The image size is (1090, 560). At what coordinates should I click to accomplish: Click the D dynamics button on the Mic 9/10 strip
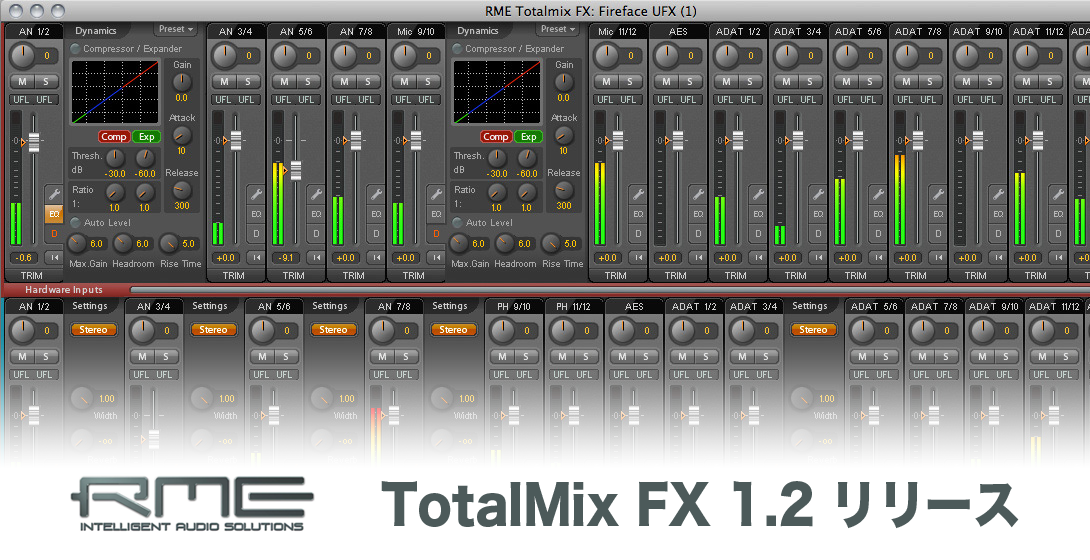coord(436,234)
